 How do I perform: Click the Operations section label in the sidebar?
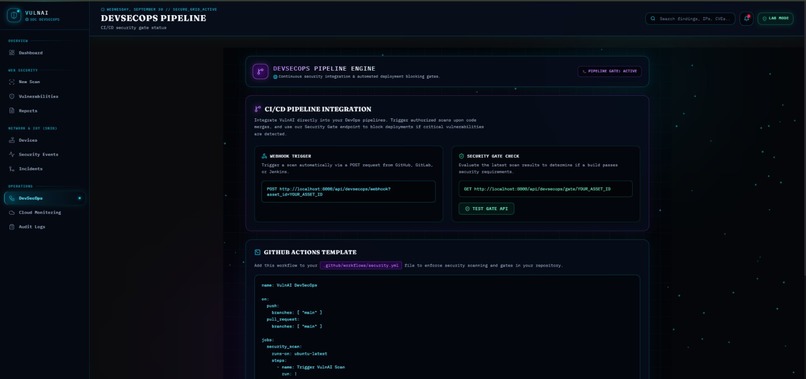[20, 186]
